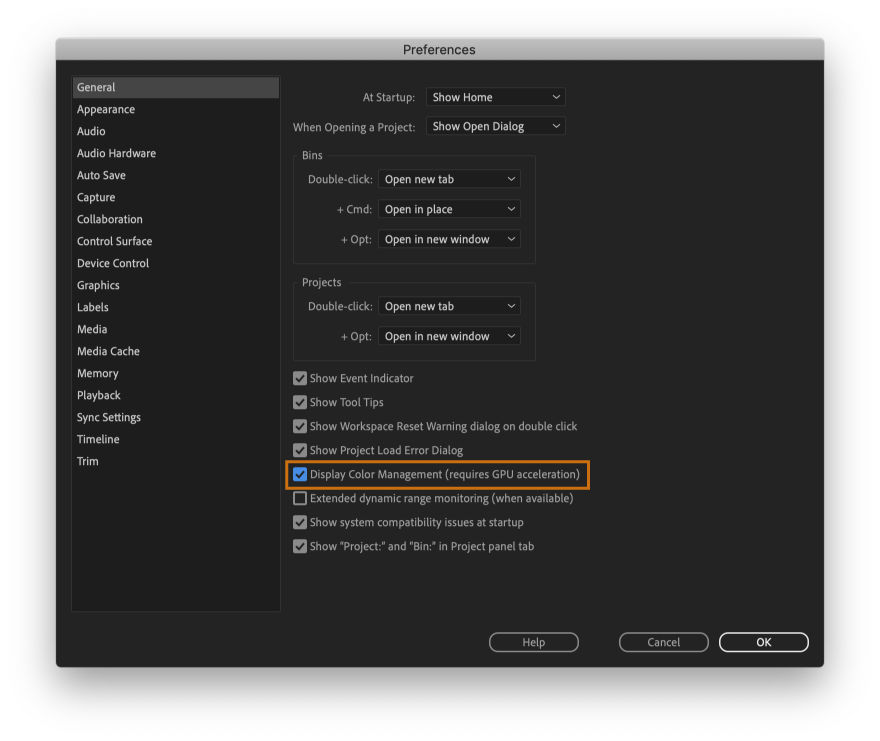Open the Bins + Cmd dropdown
880x741 pixels.
click(x=449, y=208)
